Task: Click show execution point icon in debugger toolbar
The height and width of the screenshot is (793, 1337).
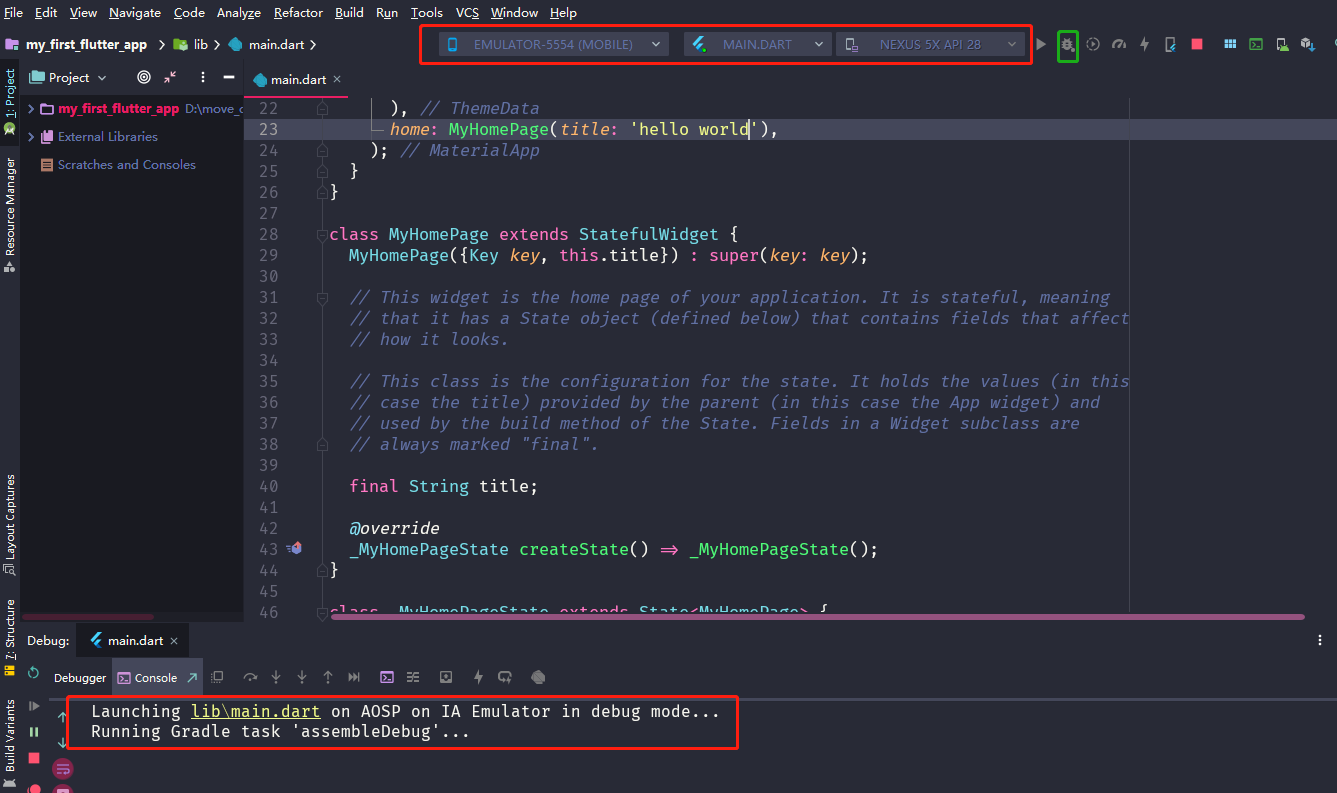Action: coord(217,677)
